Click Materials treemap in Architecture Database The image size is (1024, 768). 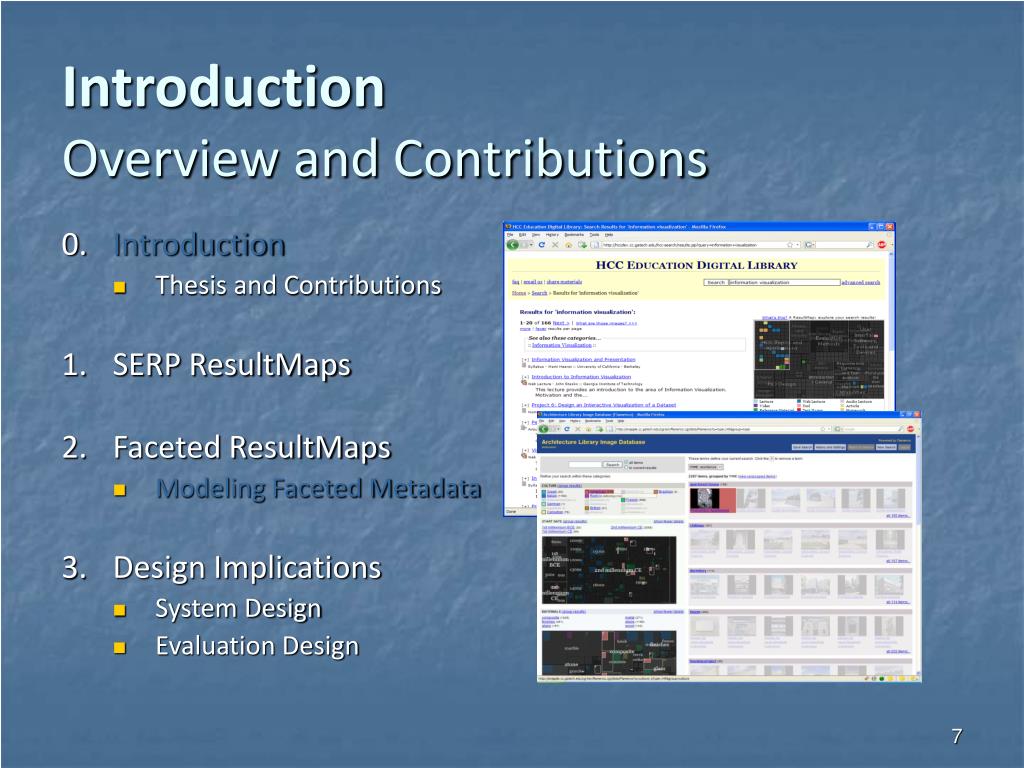click(x=609, y=652)
